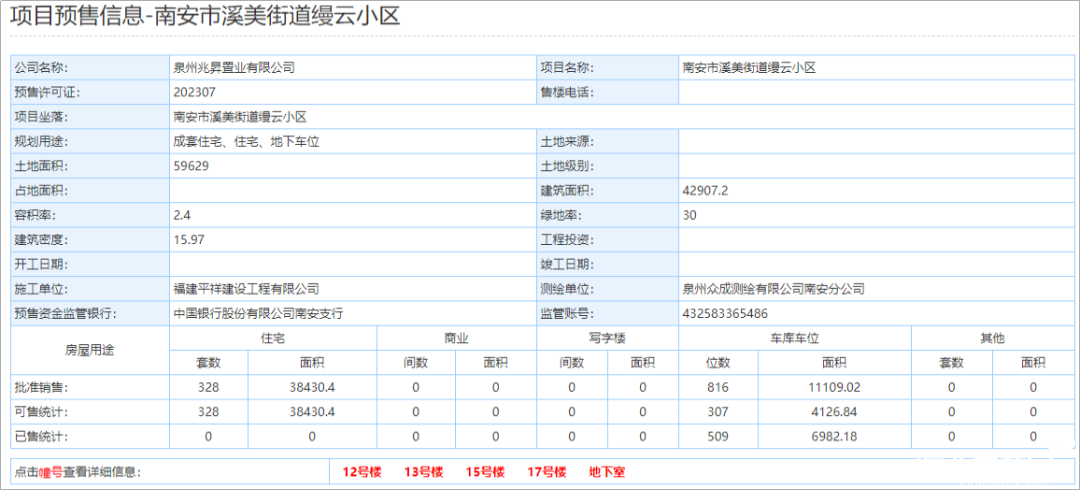This screenshot has width=1080, height=490.
Task: Click the green rate value 30
Action: (x=689, y=215)
